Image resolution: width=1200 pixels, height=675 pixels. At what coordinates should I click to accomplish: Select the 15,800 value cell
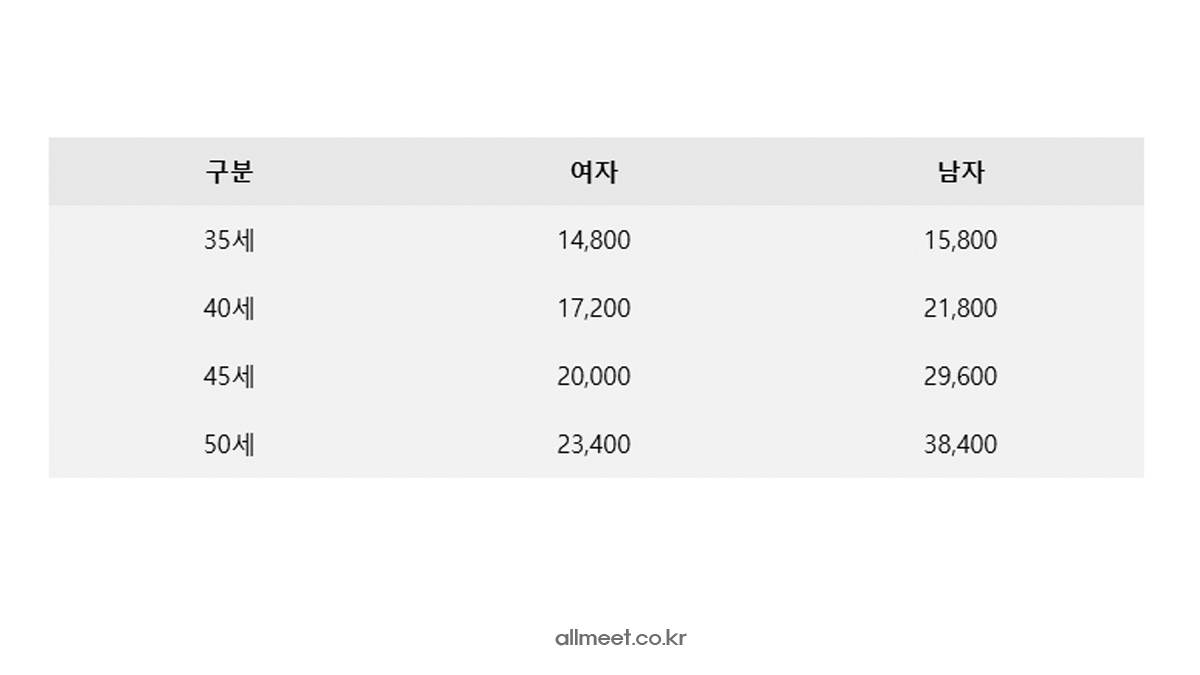coord(960,240)
